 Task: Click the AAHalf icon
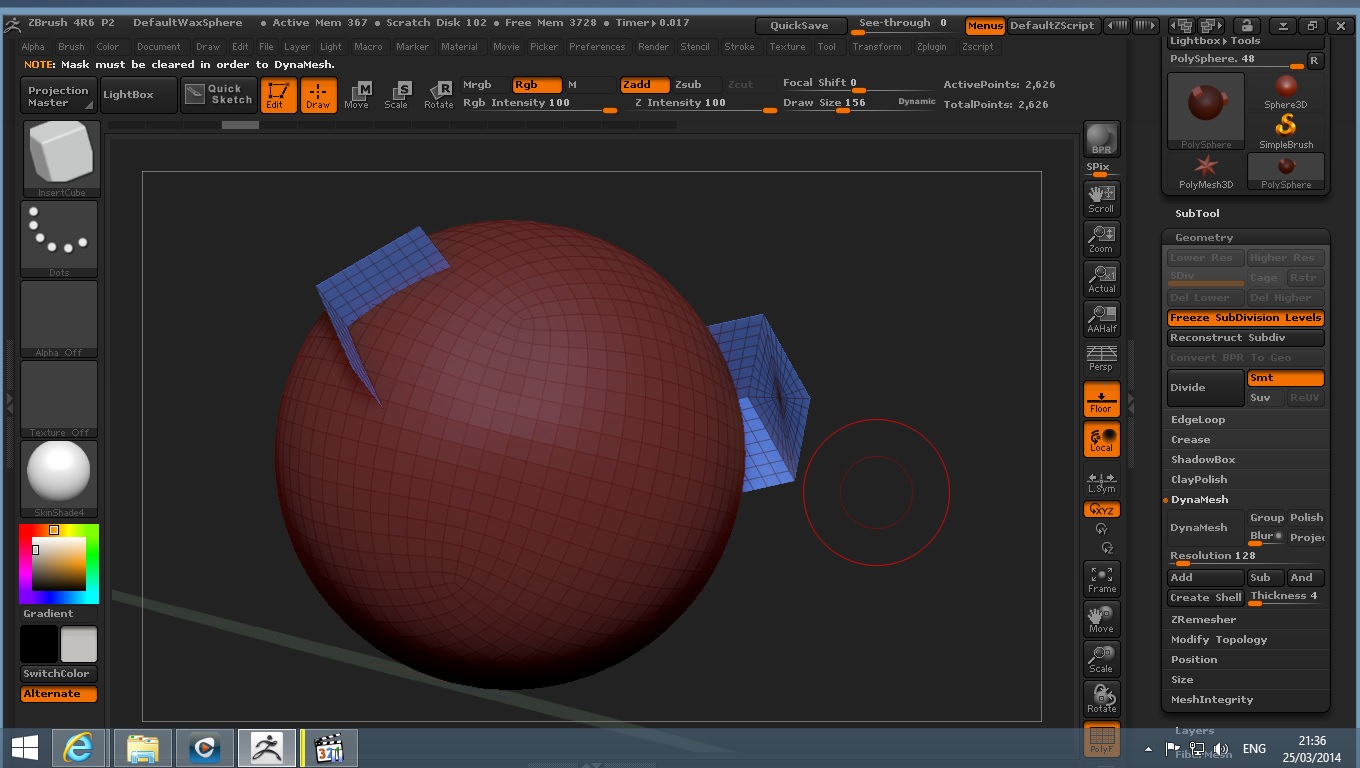click(x=1101, y=318)
